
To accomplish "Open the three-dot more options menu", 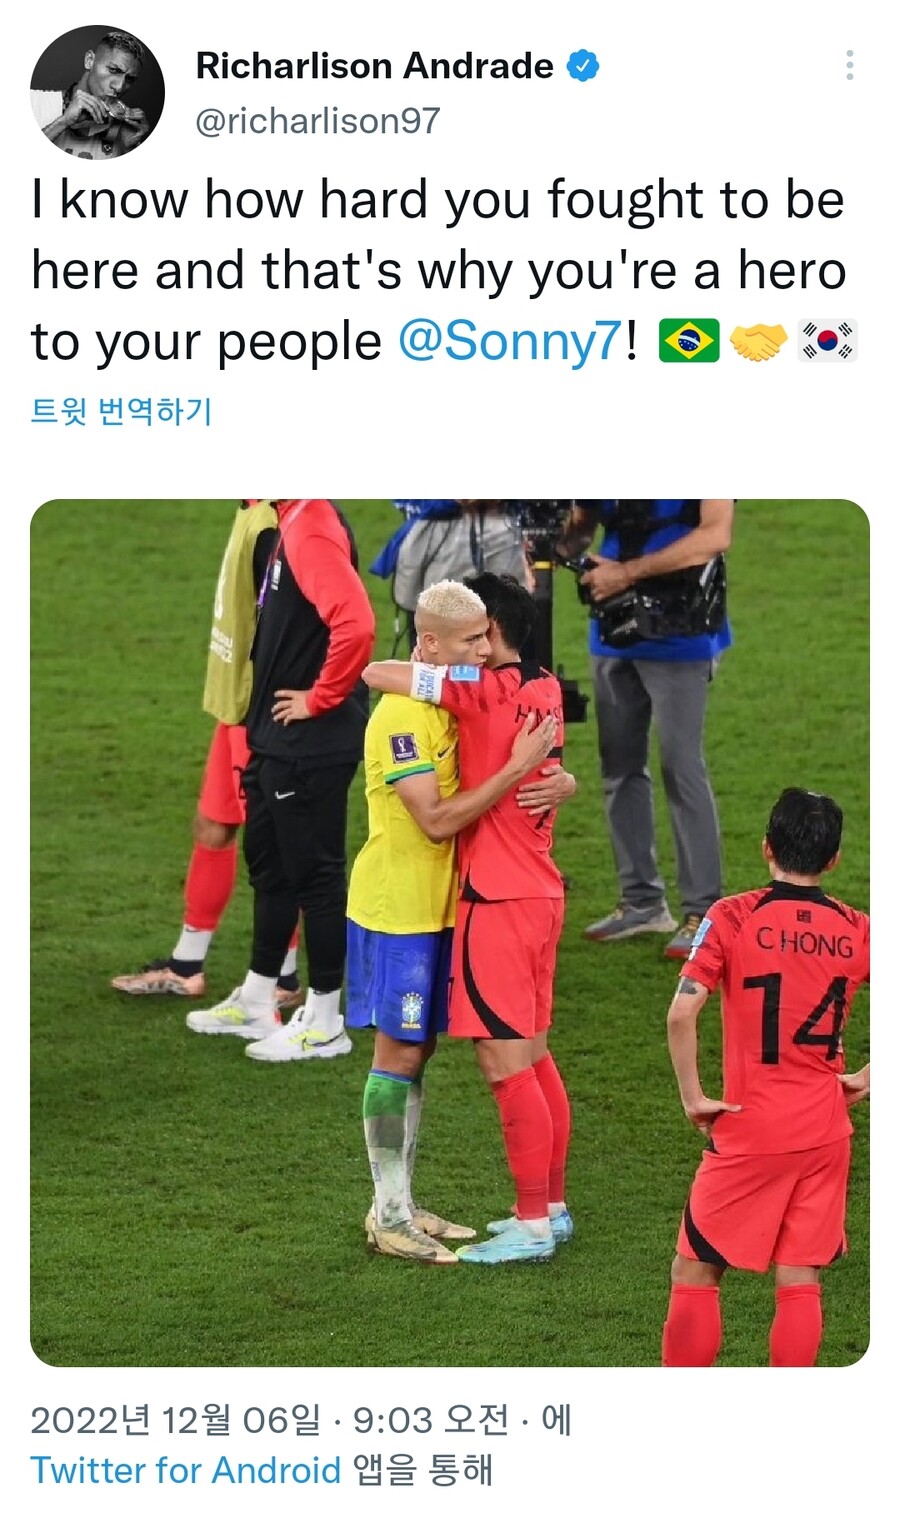I will point(849,65).
